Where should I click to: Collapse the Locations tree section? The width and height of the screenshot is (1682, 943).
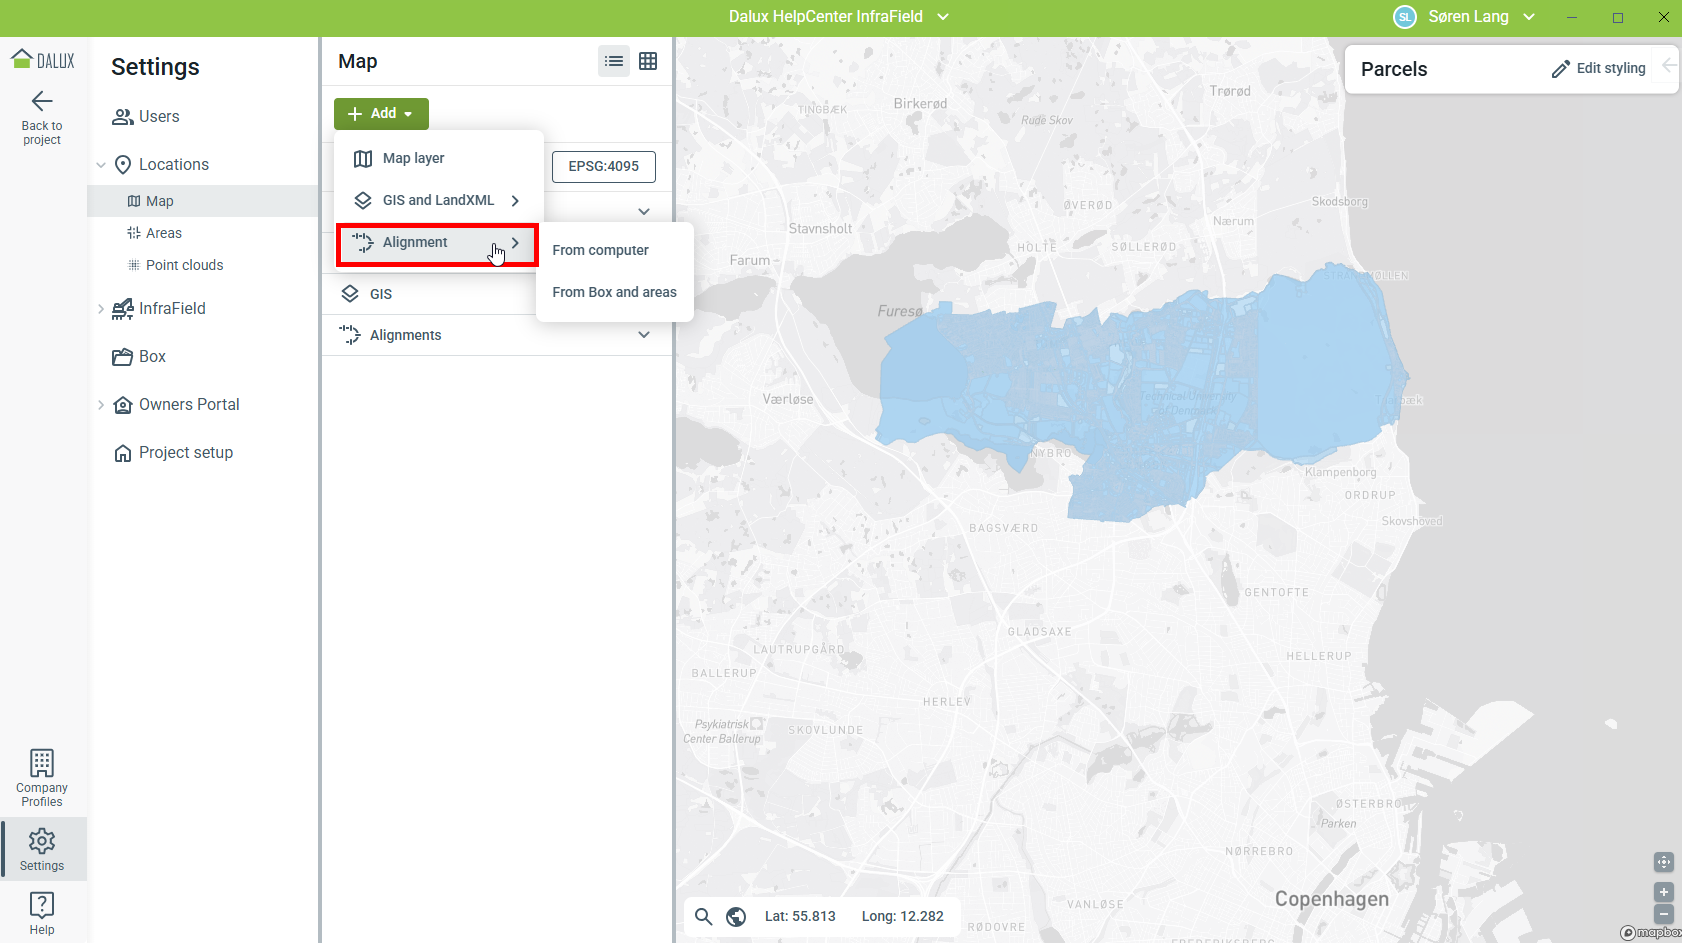coord(101,165)
